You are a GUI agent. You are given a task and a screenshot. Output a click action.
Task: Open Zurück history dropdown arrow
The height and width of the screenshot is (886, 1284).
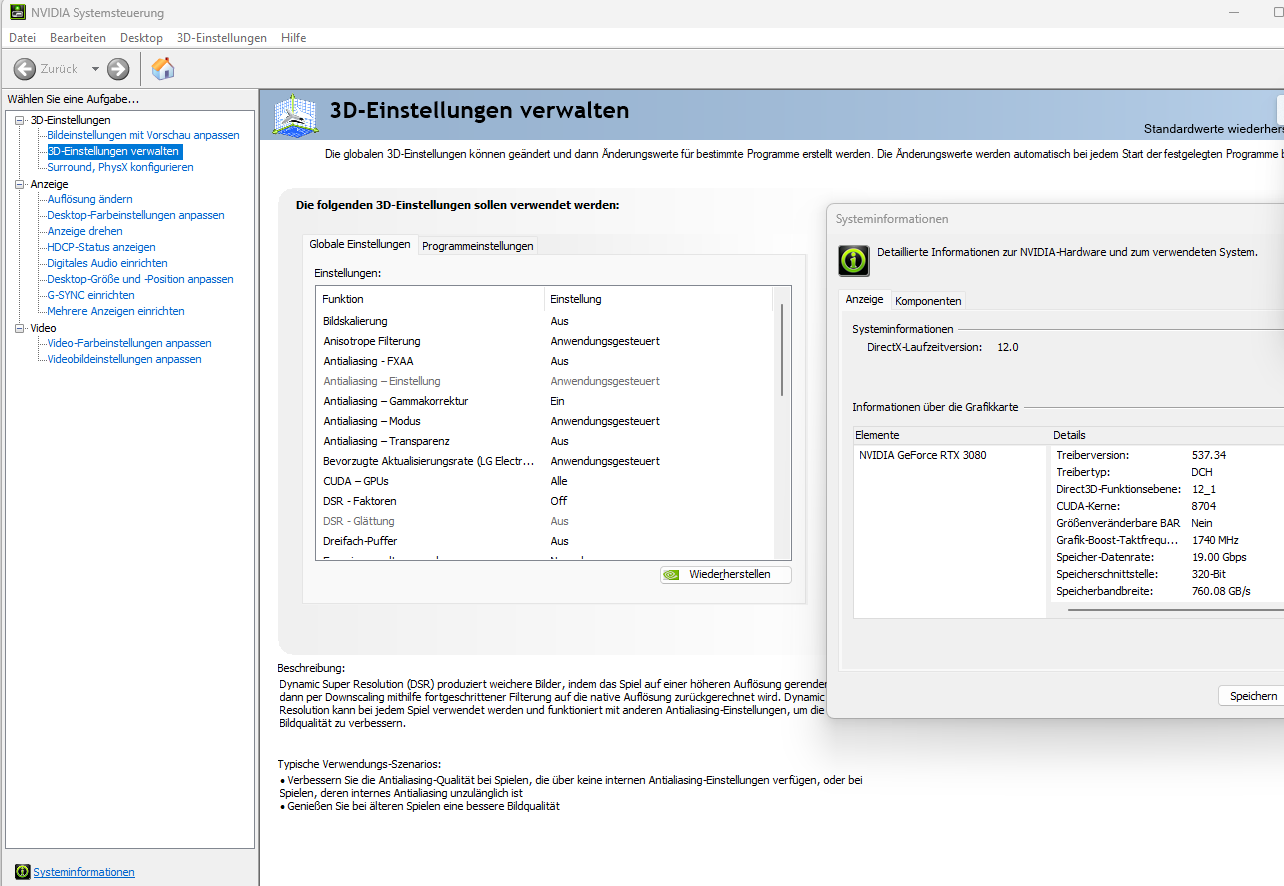coord(95,69)
